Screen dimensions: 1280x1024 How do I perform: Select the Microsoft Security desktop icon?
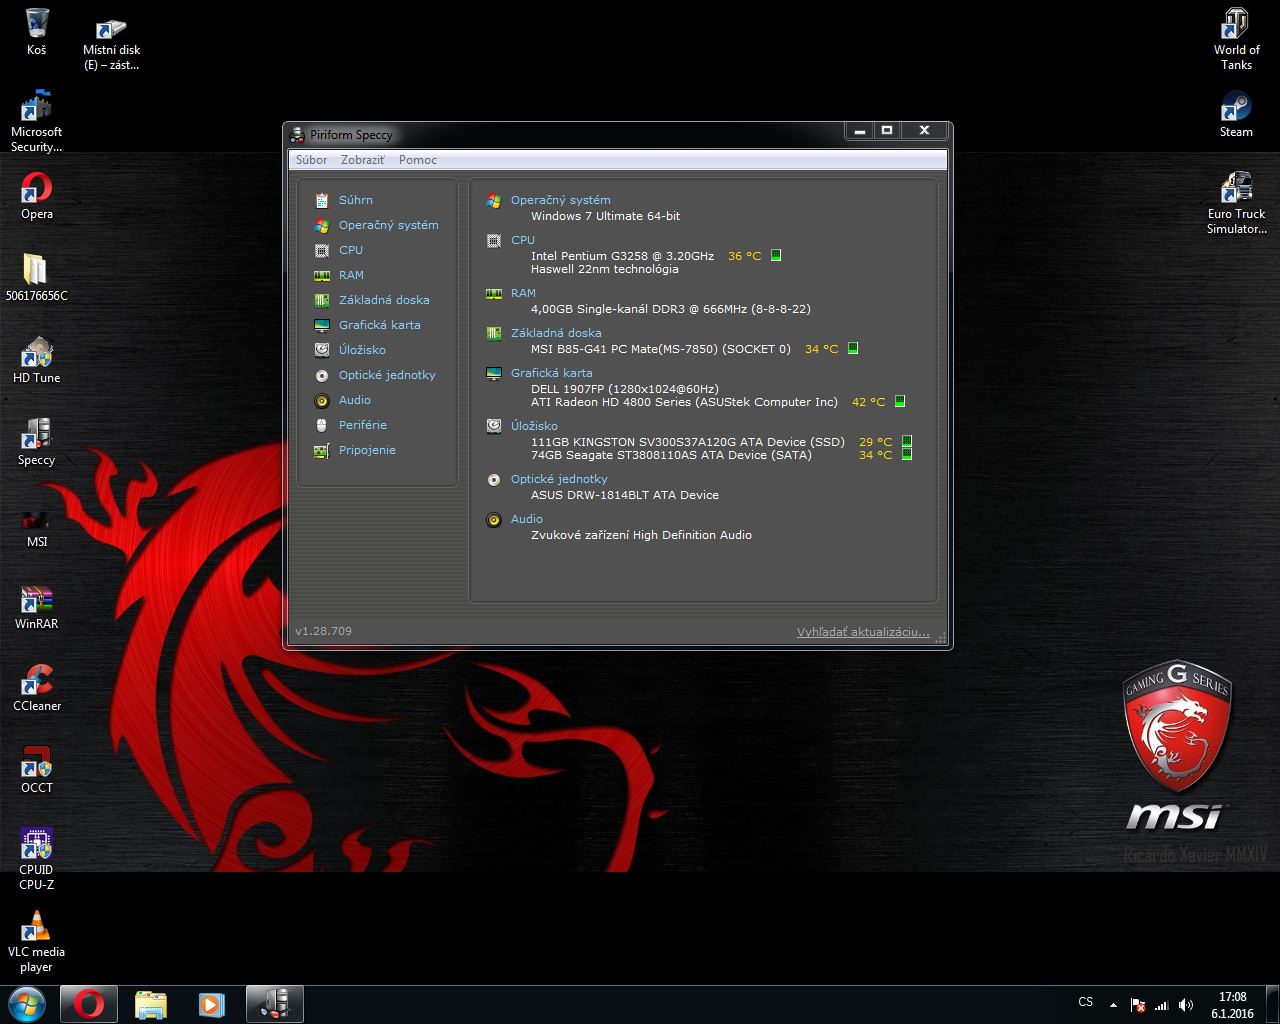pyautogui.click(x=37, y=121)
